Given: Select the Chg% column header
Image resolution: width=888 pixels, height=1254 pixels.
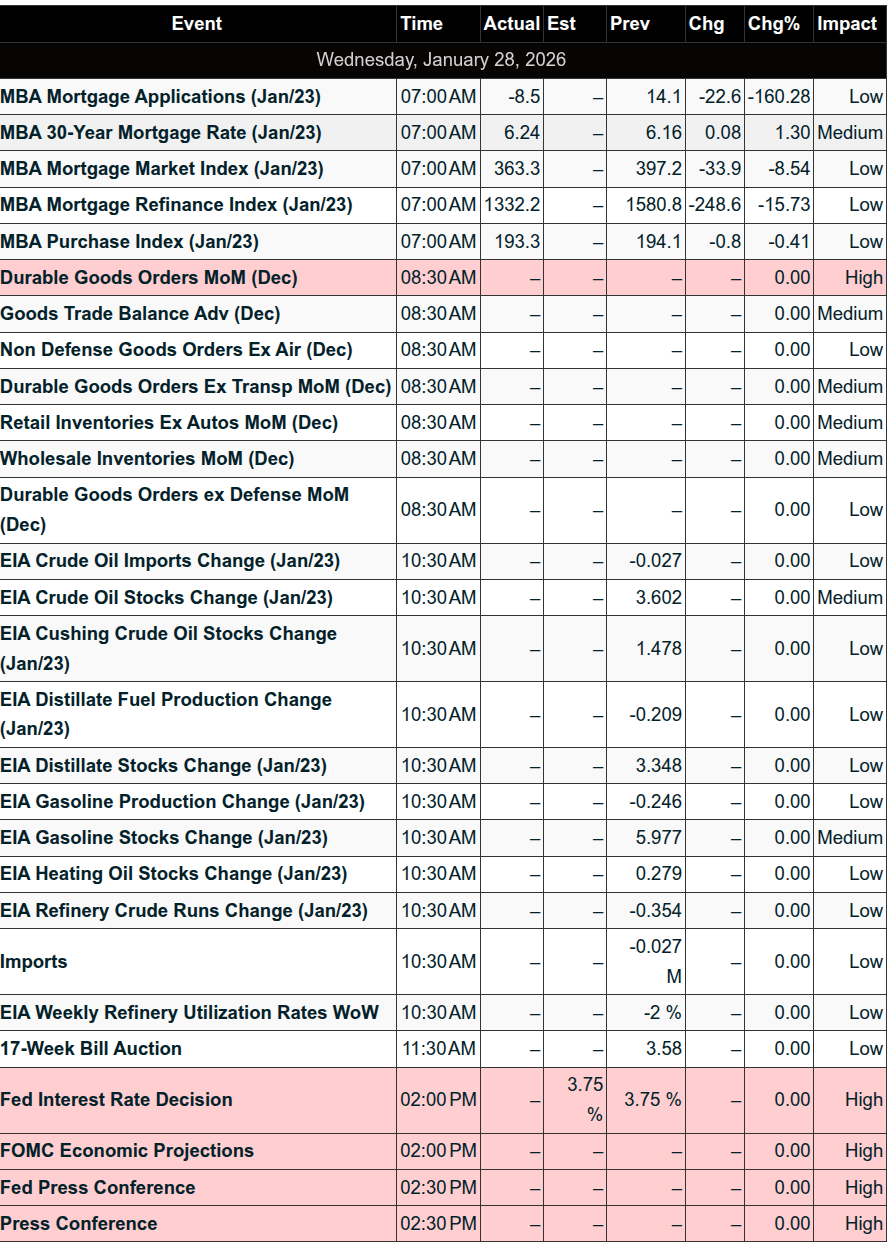Looking at the screenshot, I should click(773, 24).
